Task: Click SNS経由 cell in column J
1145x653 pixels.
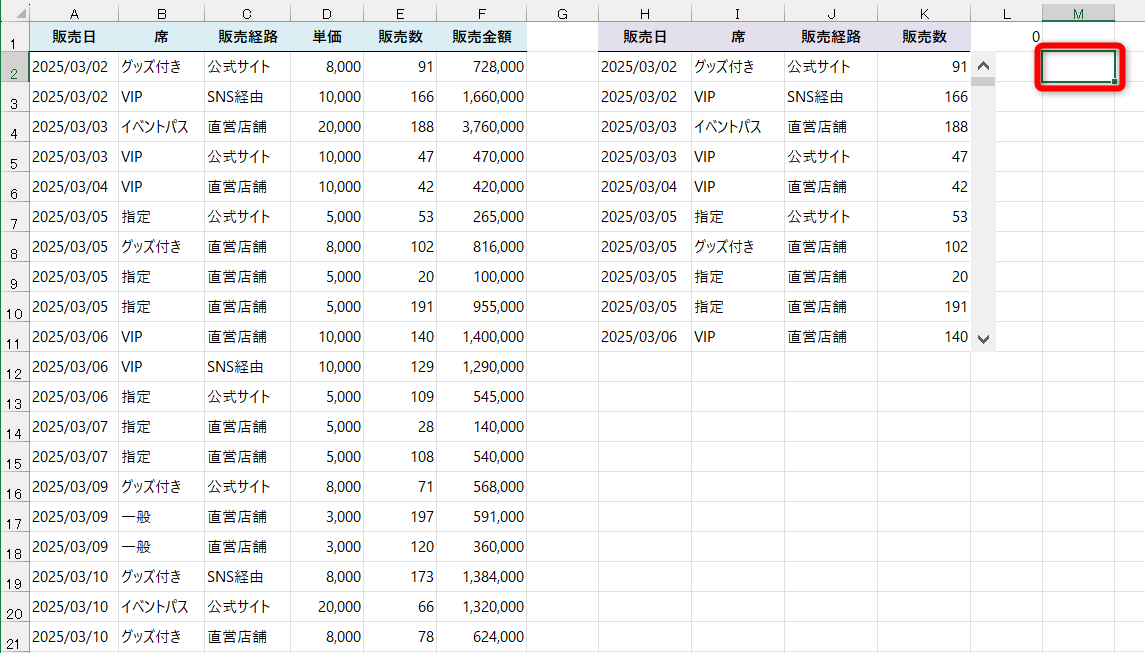Action: (x=831, y=96)
